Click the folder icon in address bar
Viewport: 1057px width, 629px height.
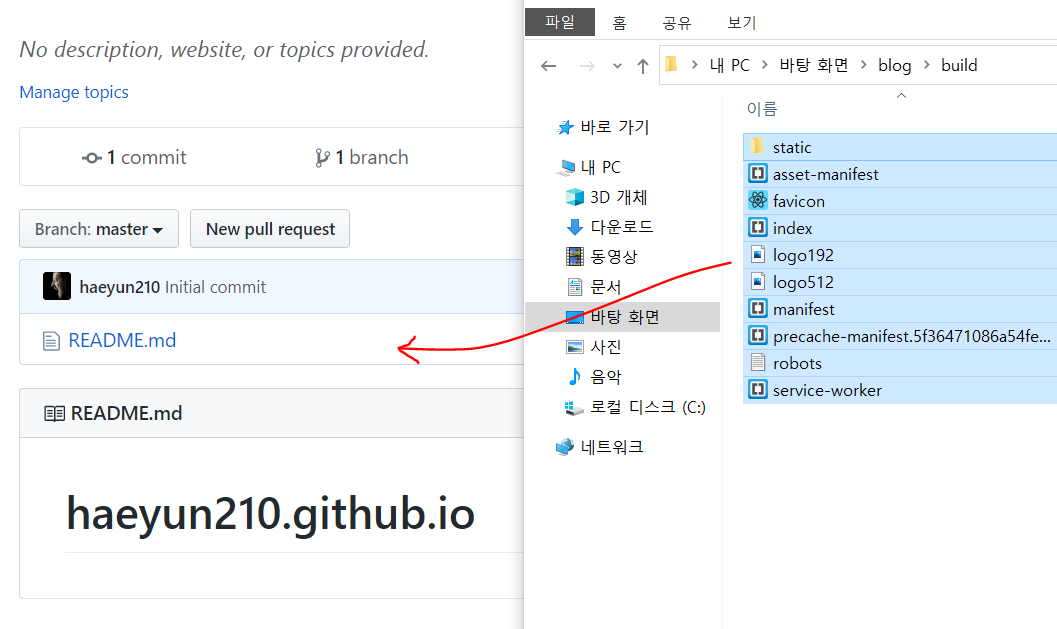[x=671, y=65]
